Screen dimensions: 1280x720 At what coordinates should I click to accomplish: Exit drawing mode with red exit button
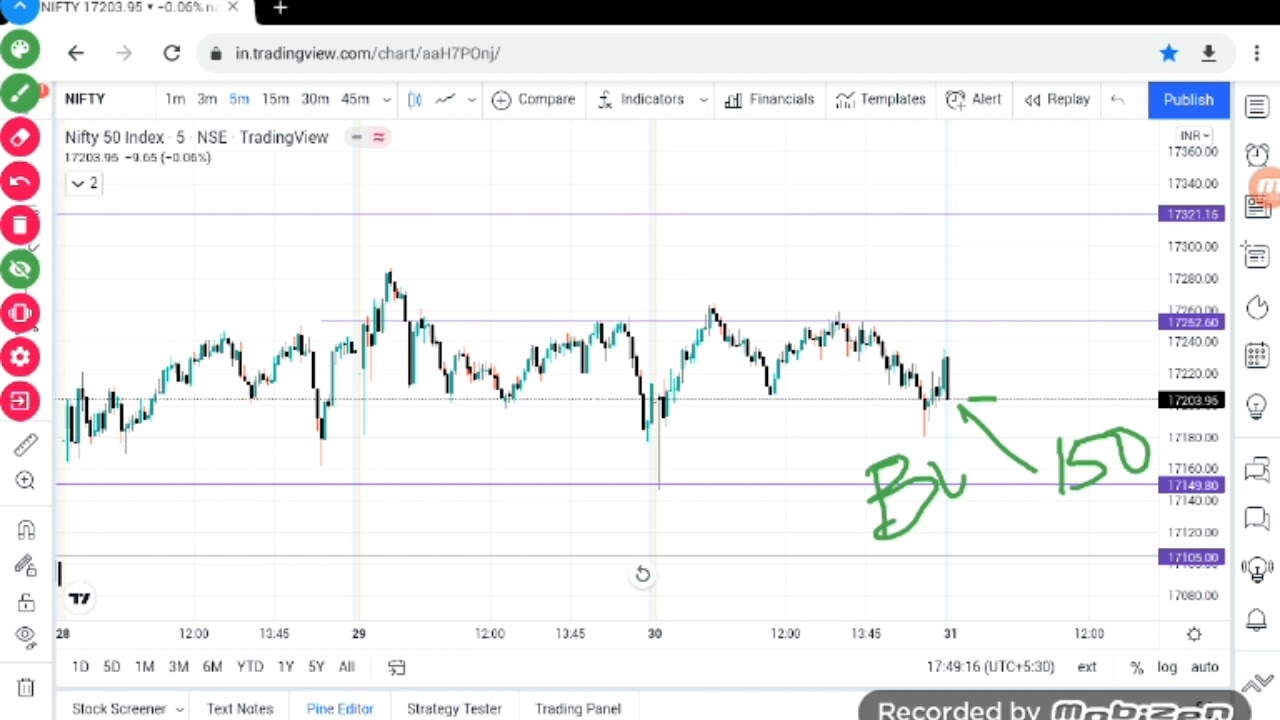[20, 401]
